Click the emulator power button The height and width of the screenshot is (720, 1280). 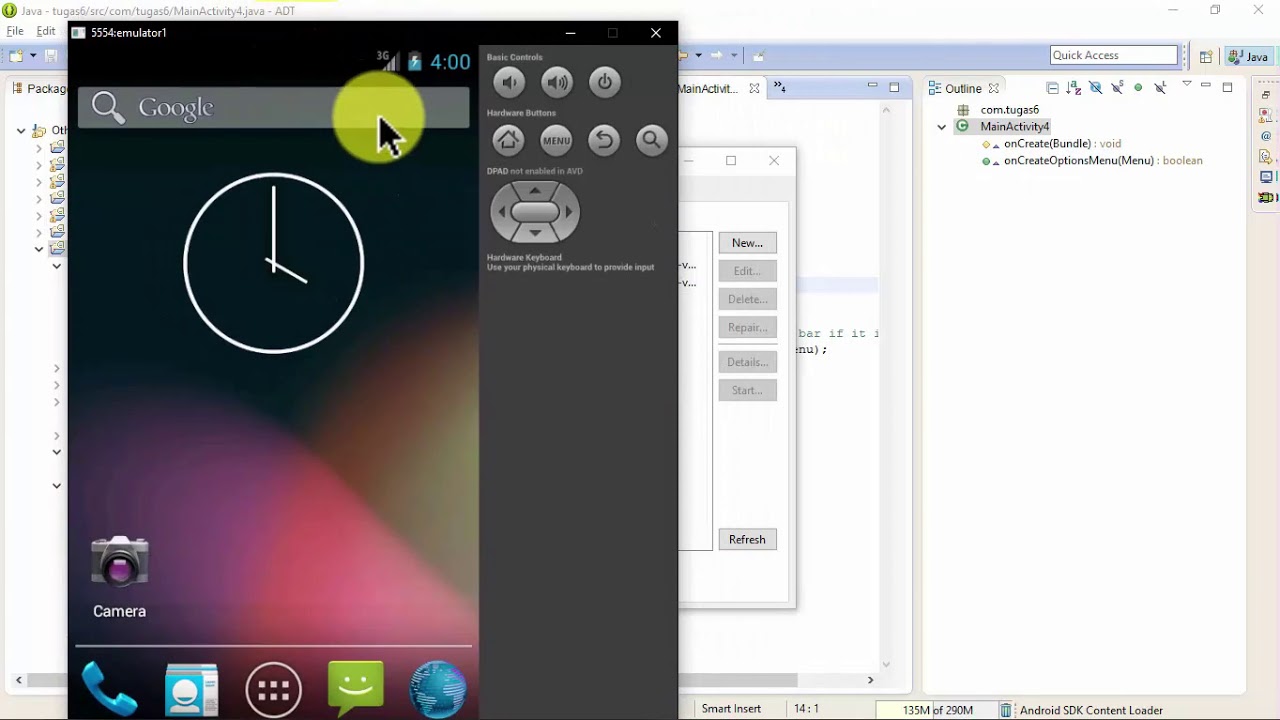604,82
